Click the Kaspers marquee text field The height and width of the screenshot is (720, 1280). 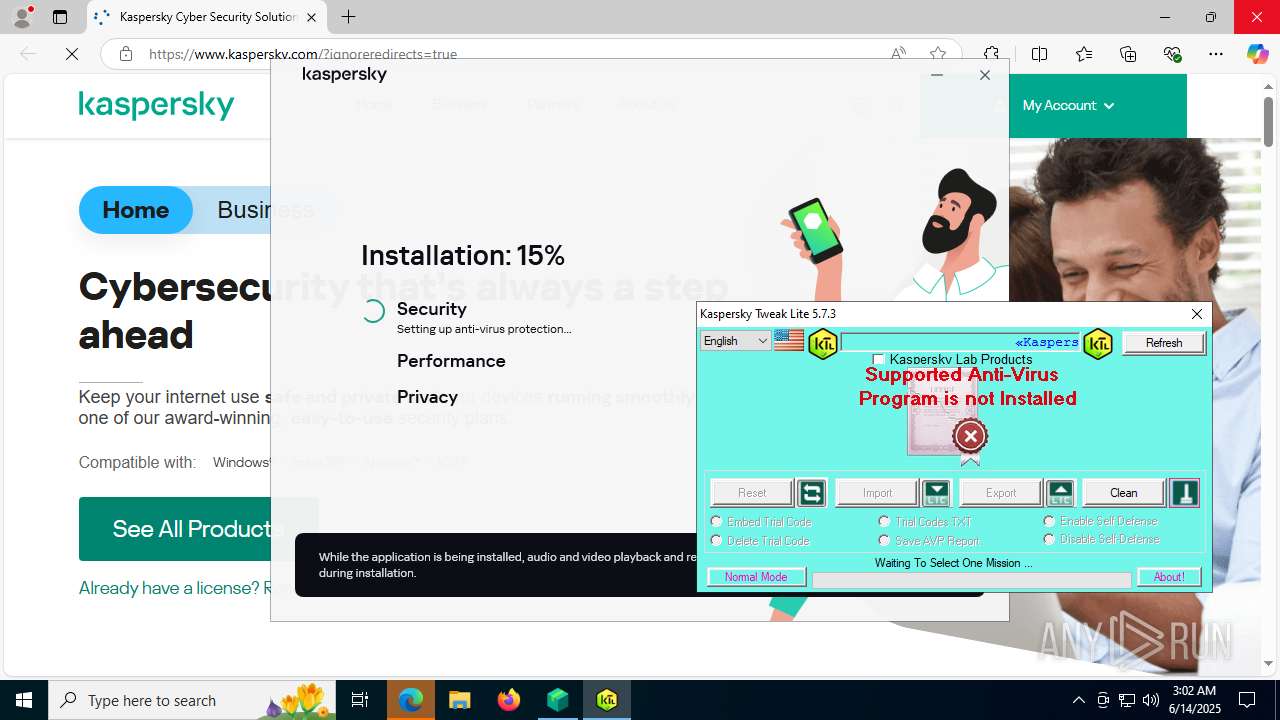click(x=960, y=342)
